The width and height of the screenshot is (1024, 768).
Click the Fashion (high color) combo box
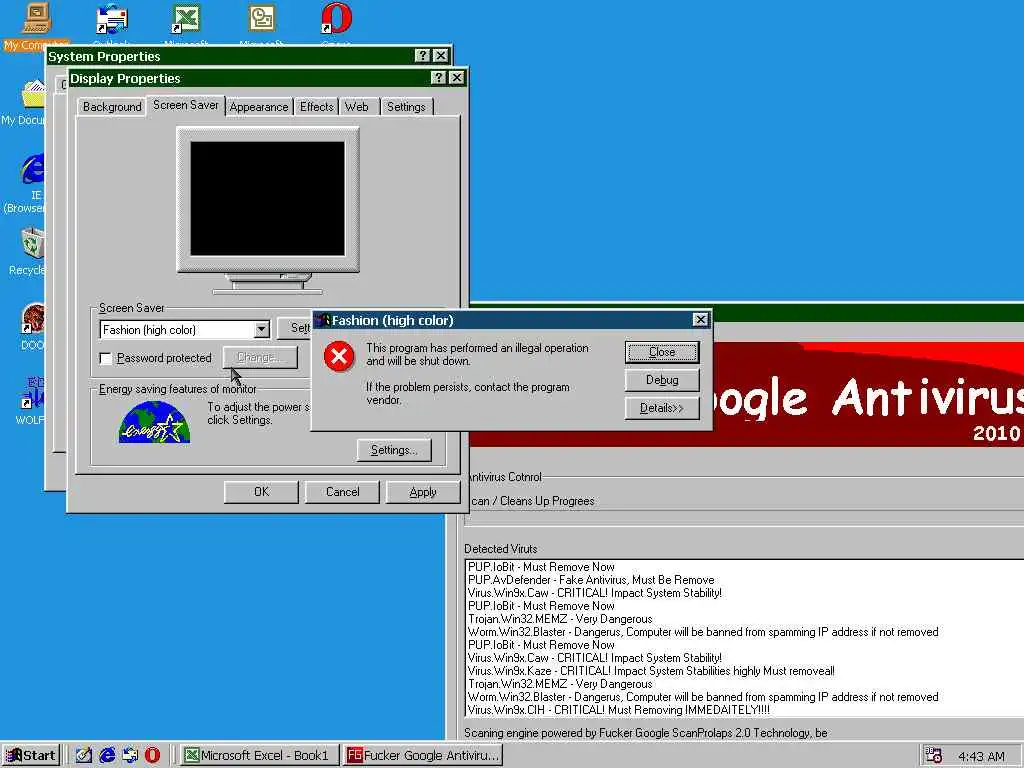[x=184, y=330]
